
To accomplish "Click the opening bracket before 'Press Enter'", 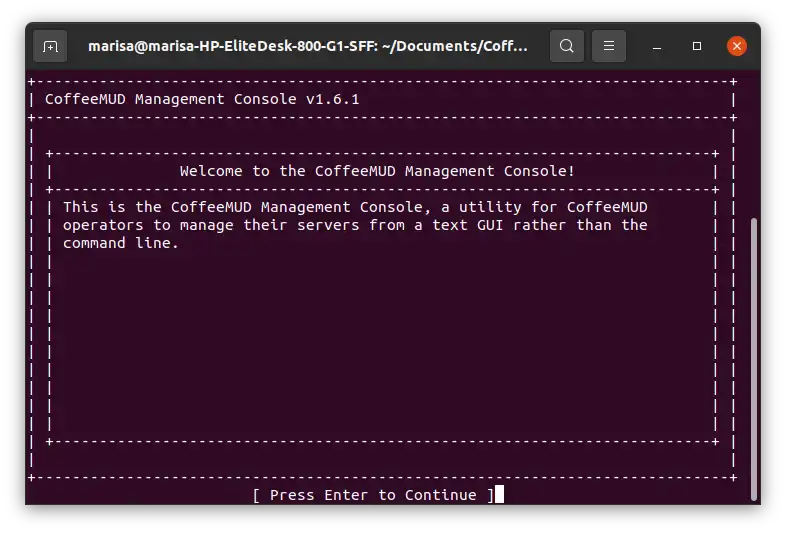I will pyautogui.click(x=257, y=495).
